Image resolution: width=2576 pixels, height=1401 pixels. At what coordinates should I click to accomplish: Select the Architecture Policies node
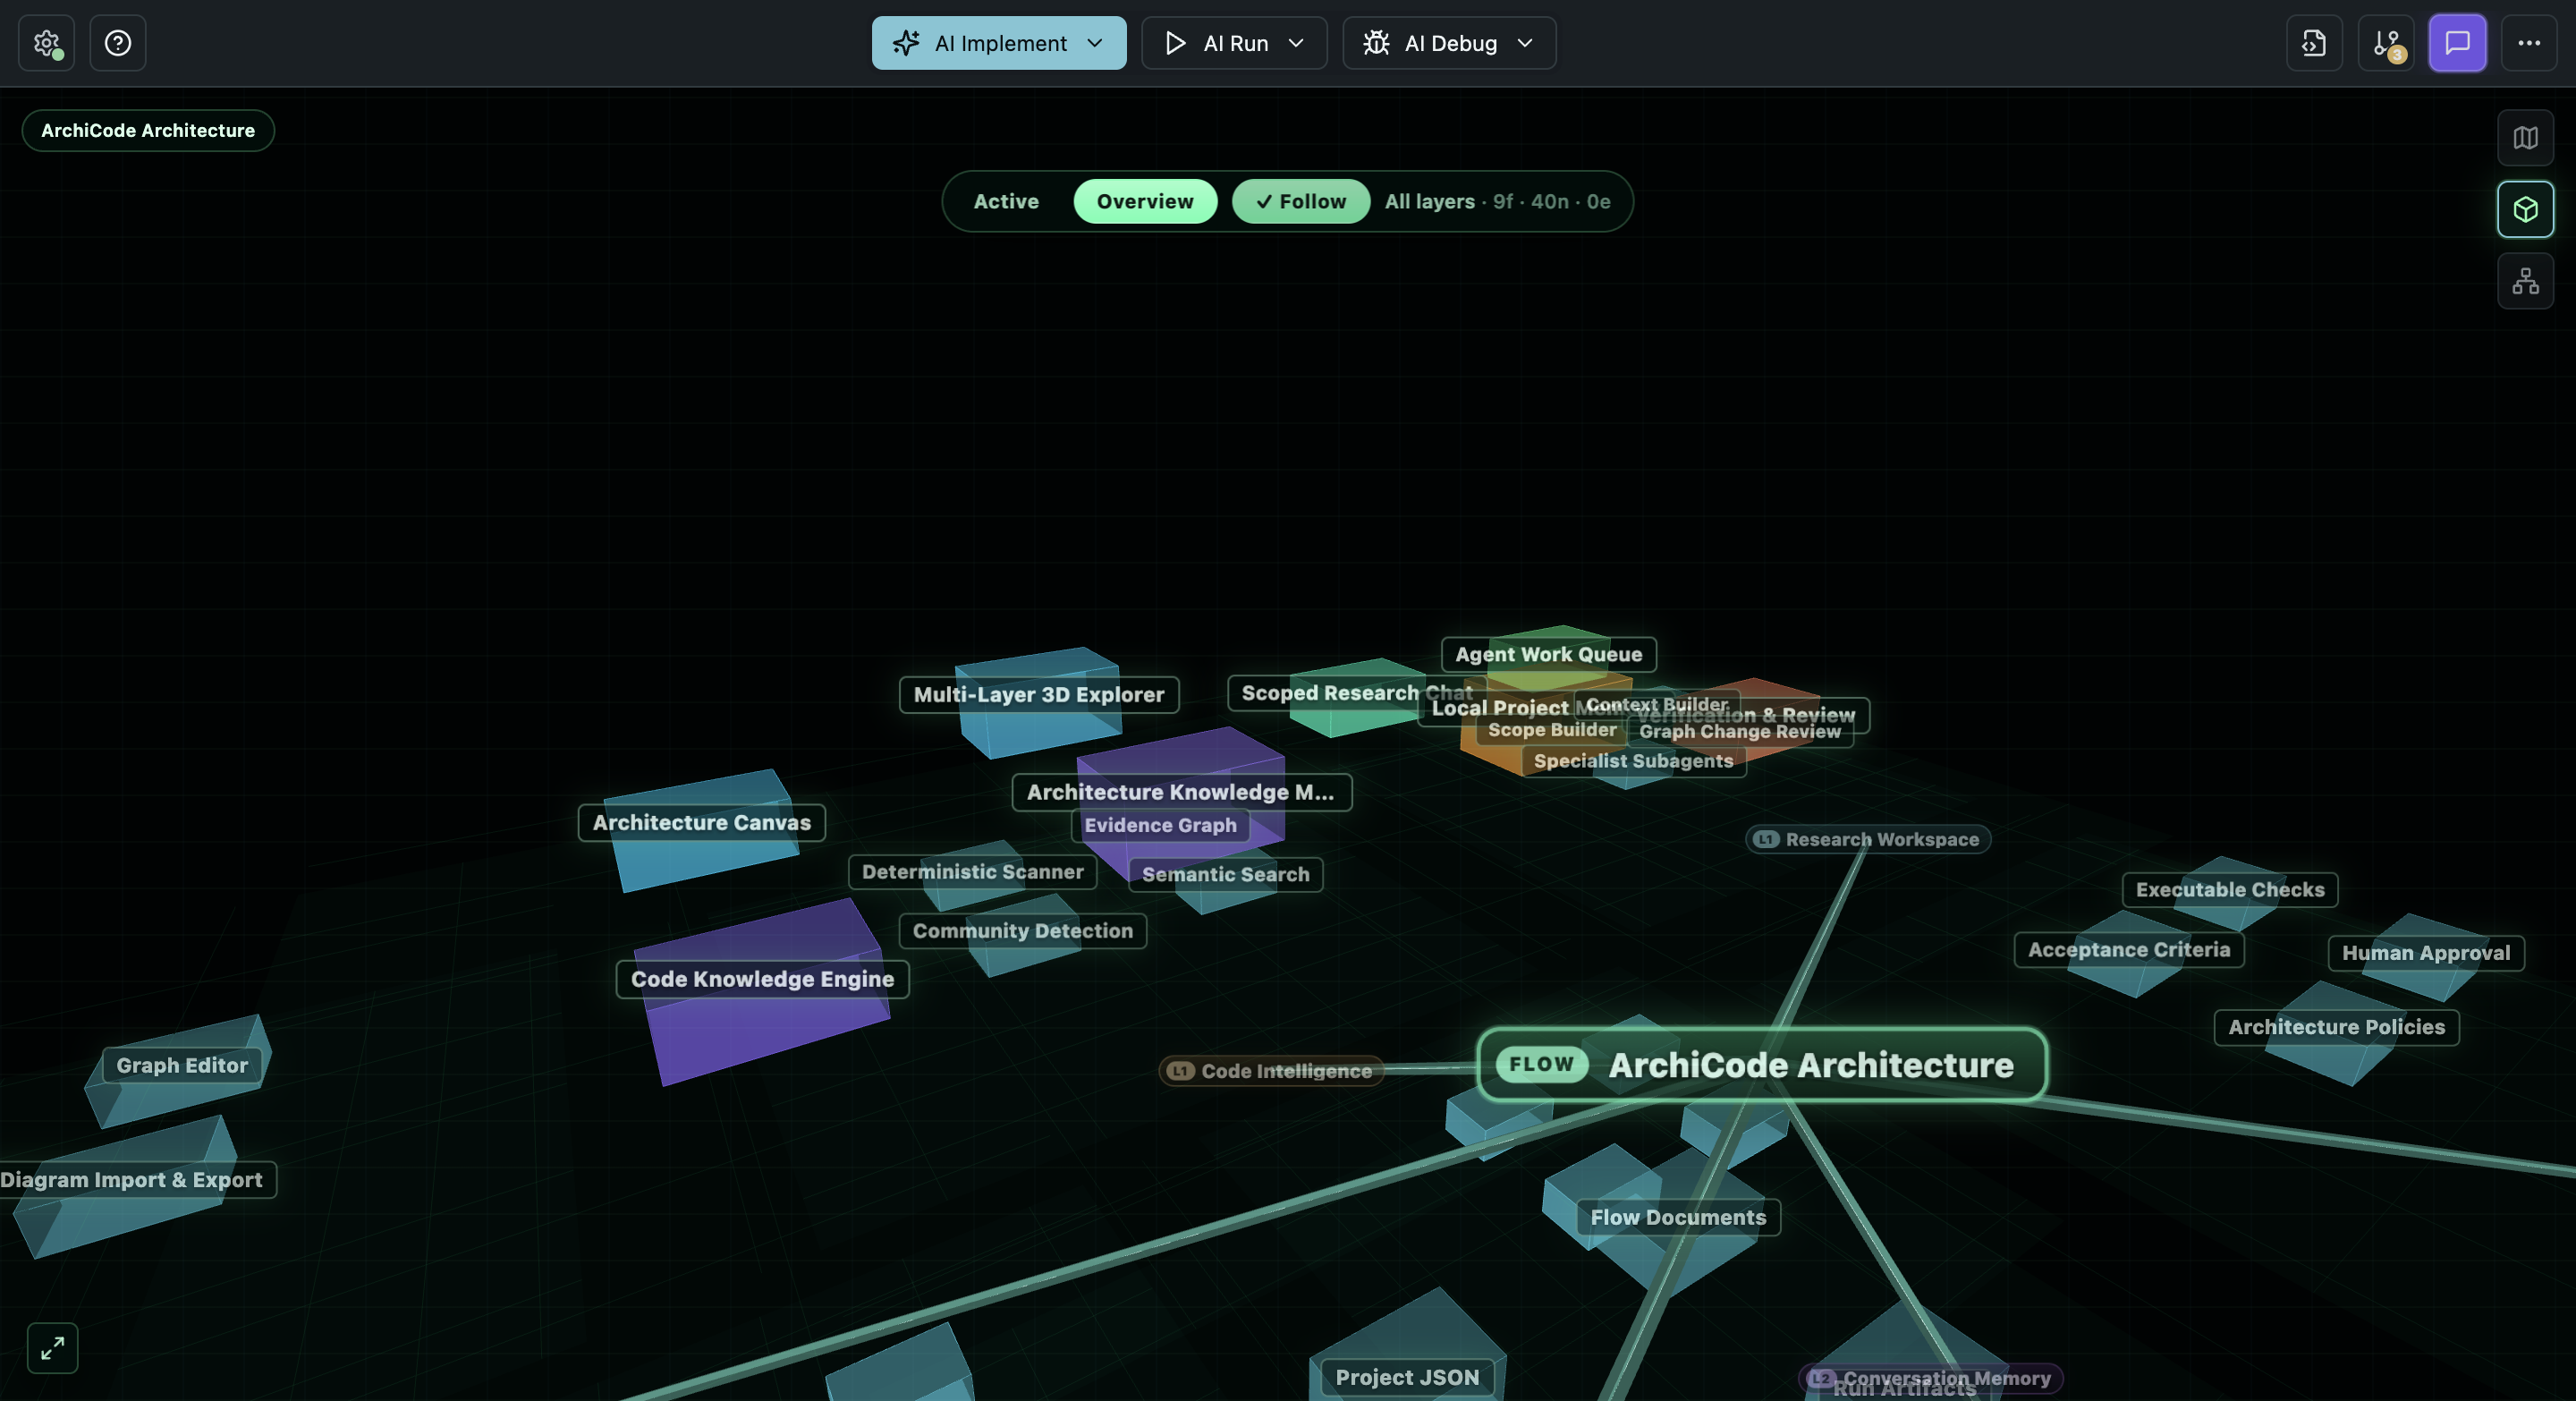click(x=2336, y=1027)
